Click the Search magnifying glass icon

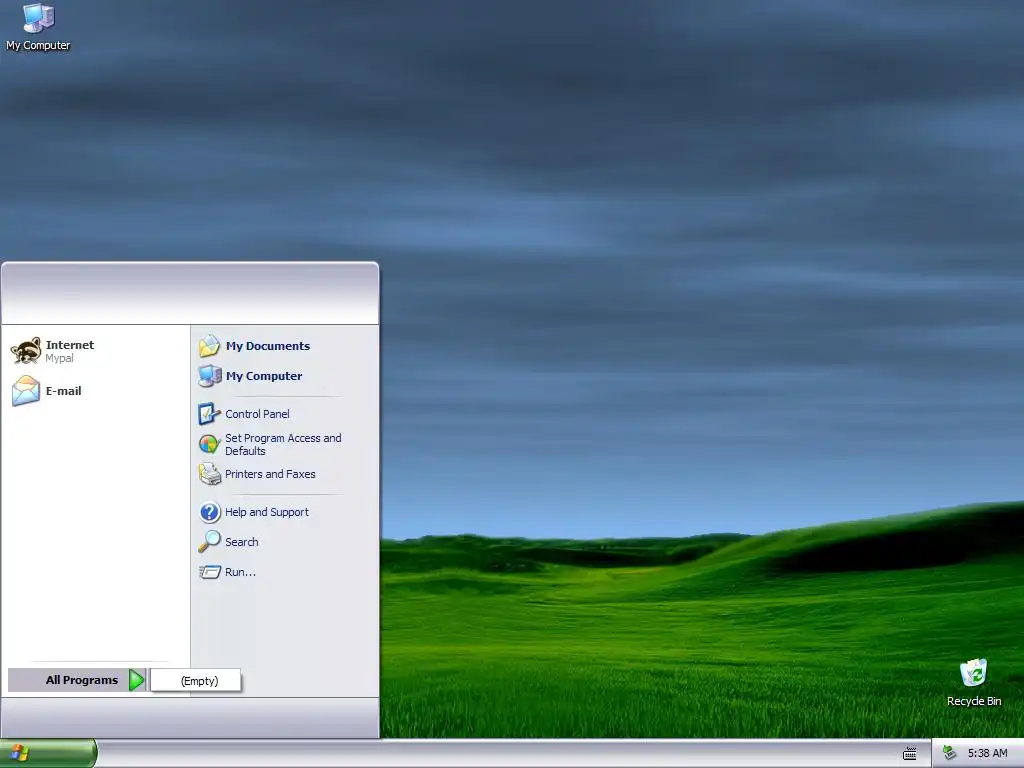210,541
